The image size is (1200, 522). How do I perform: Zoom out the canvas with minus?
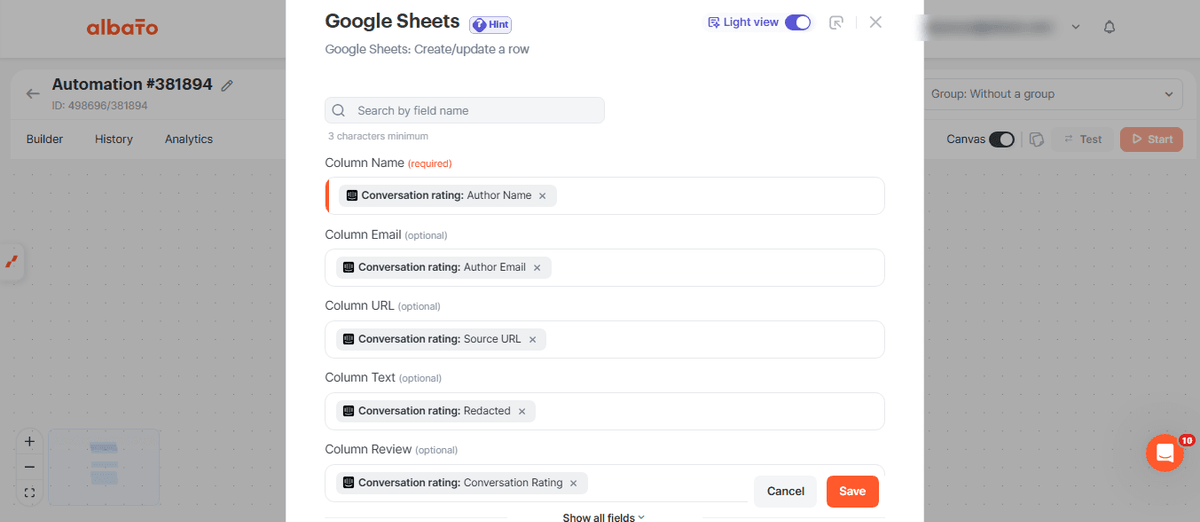pos(29,467)
